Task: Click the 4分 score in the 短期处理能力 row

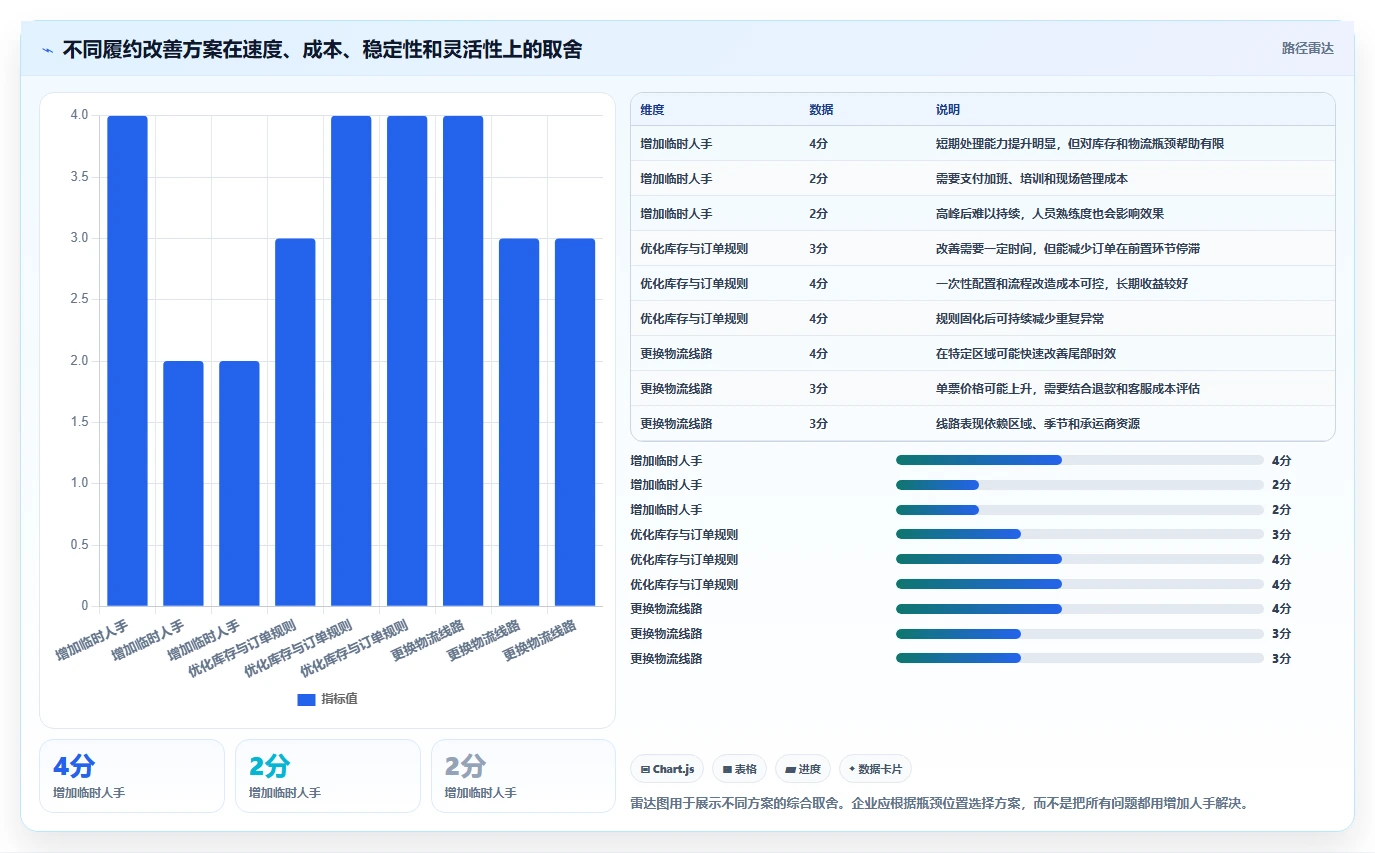Action: pos(818,144)
